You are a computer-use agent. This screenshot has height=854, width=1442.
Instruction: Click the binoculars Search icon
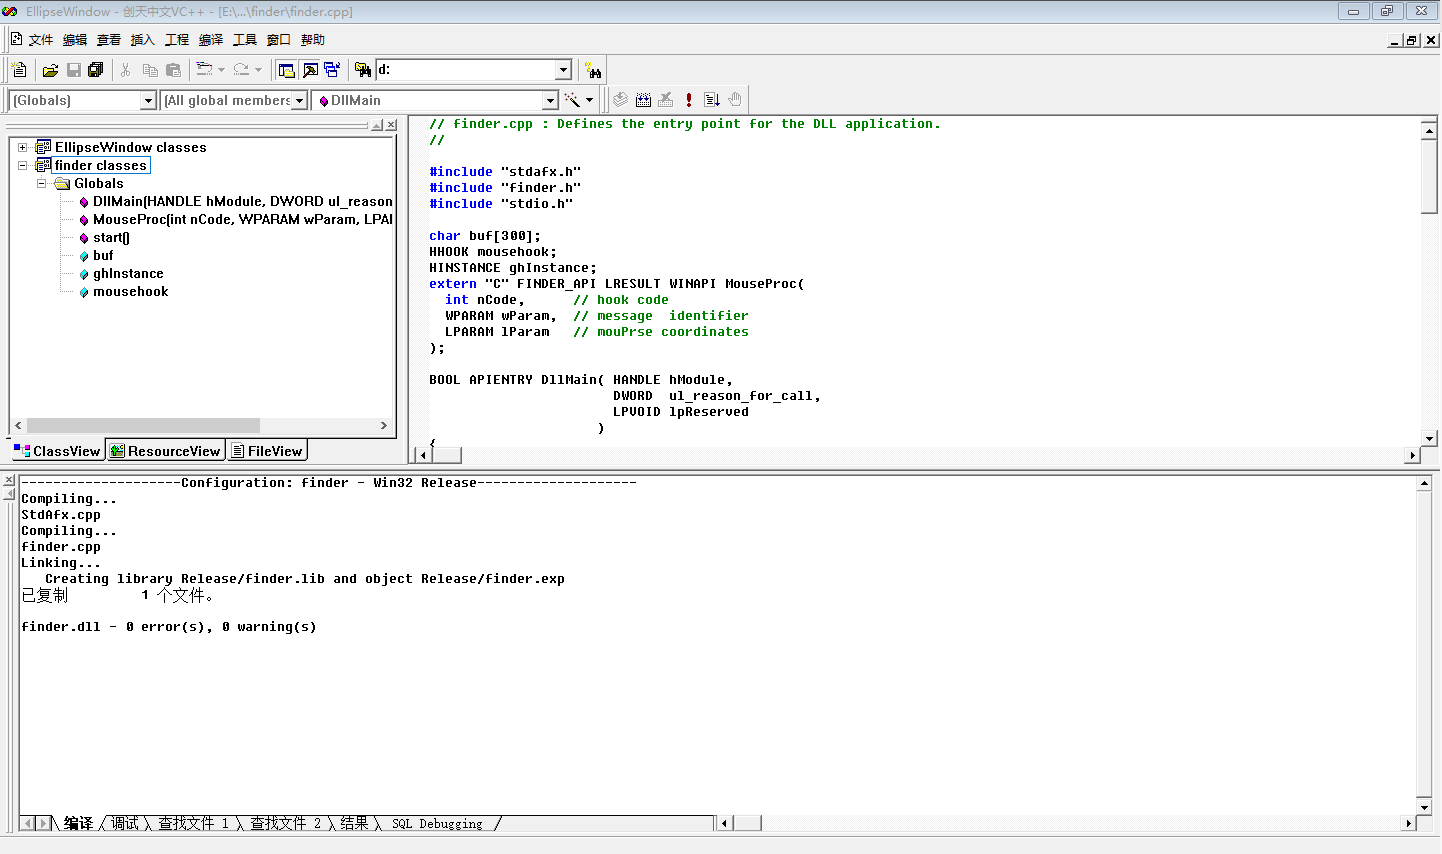(x=594, y=70)
